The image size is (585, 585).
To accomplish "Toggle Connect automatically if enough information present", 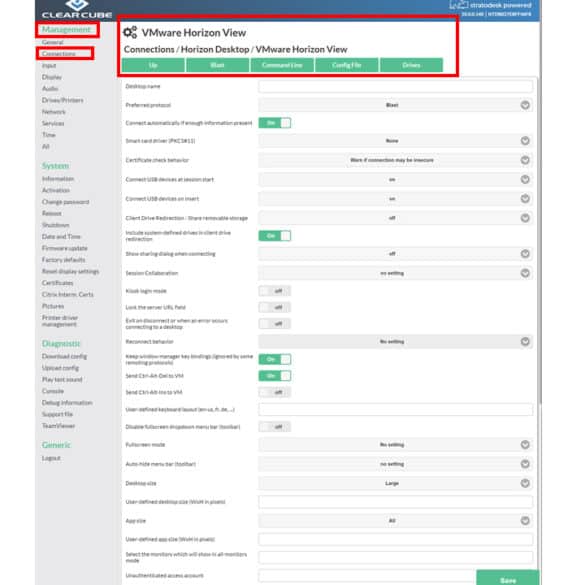I will click(x=275, y=123).
